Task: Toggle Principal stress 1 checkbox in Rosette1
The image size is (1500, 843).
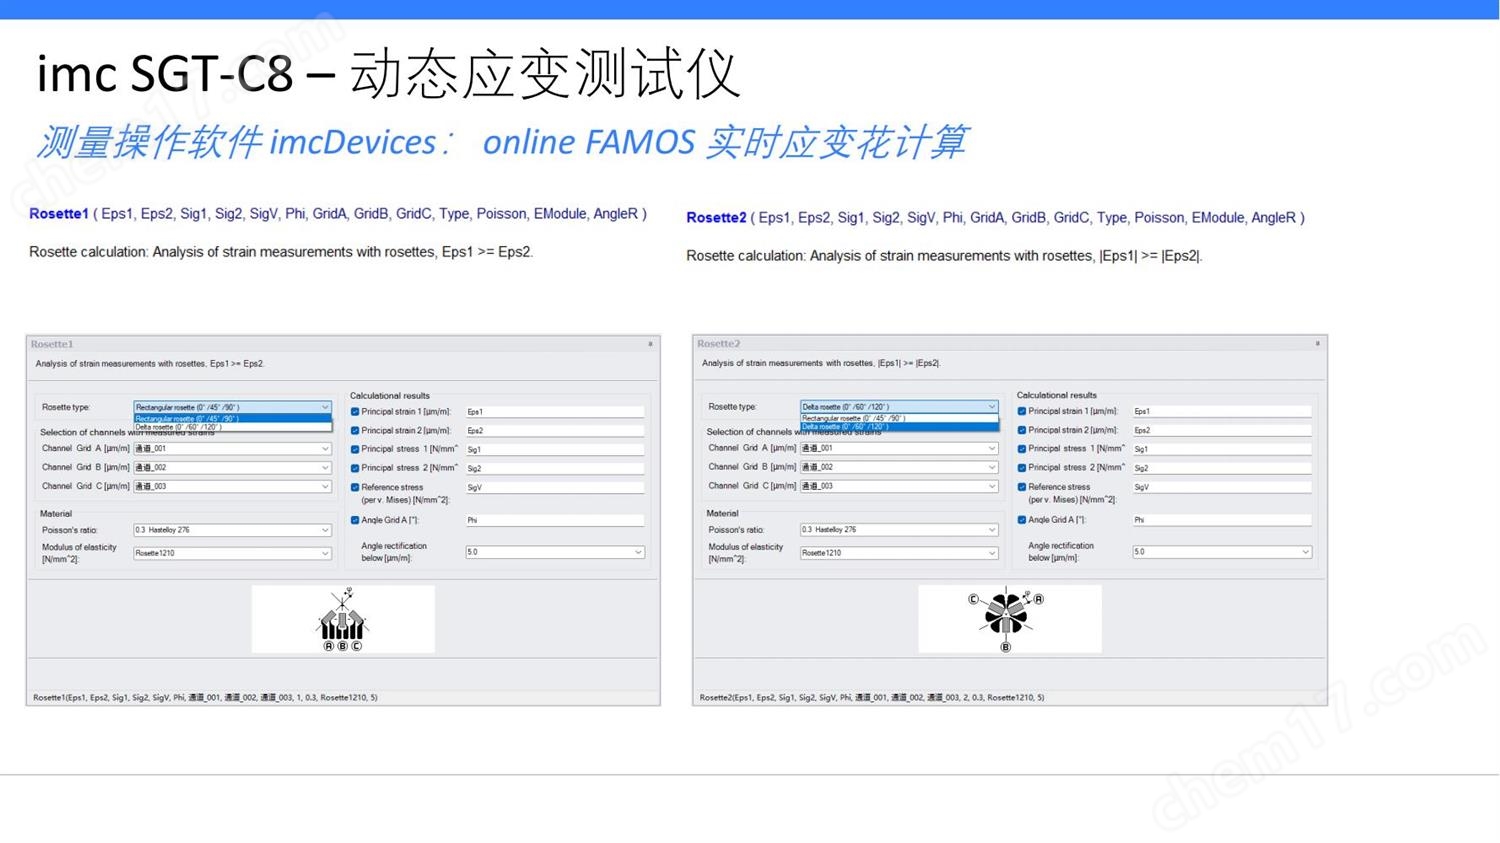Action: click(x=355, y=450)
